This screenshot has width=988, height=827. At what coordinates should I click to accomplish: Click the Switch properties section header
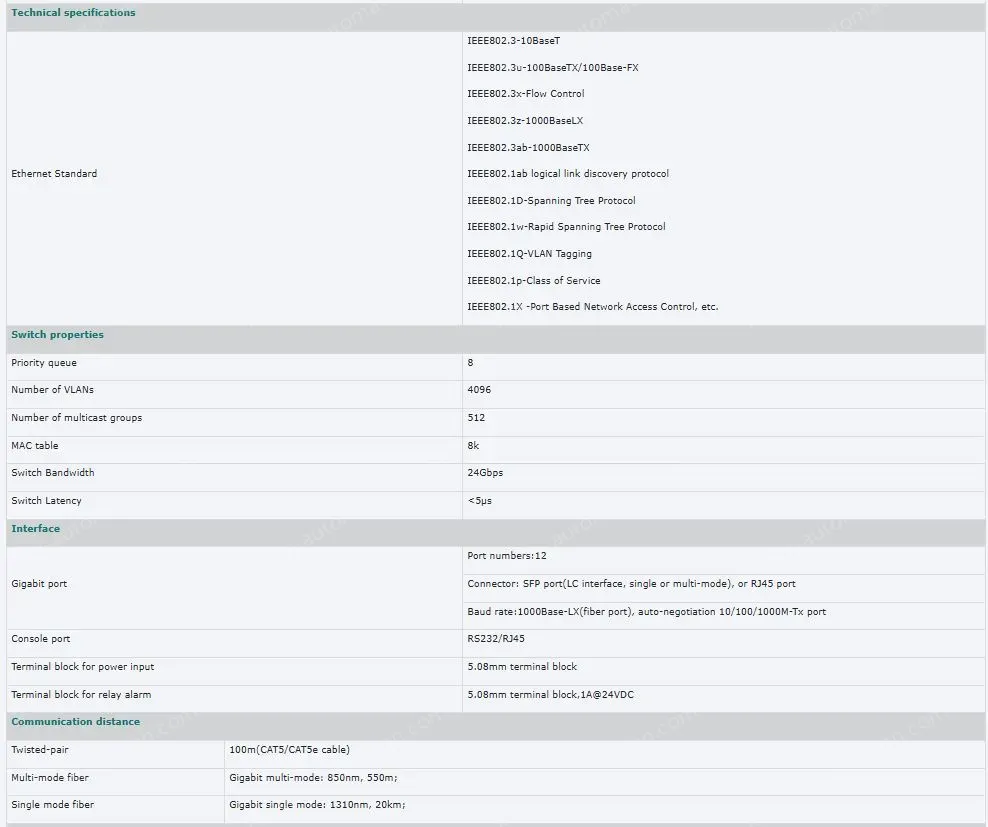pos(57,335)
